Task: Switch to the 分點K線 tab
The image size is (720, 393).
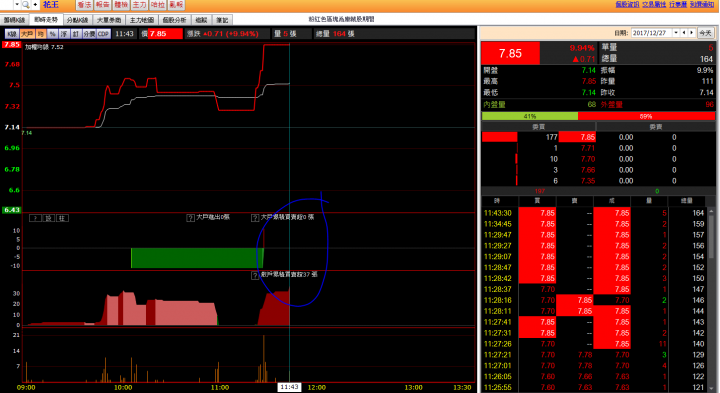Action: tap(77, 20)
